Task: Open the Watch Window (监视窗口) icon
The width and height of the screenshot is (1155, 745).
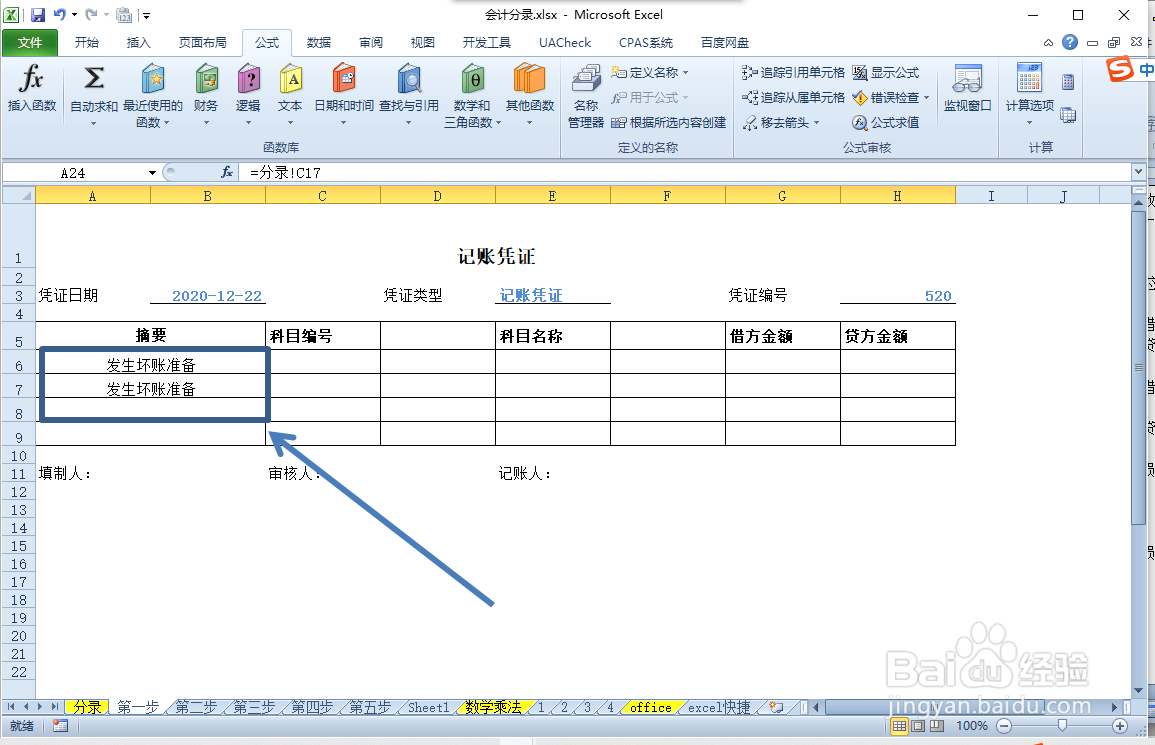Action: point(966,92)
